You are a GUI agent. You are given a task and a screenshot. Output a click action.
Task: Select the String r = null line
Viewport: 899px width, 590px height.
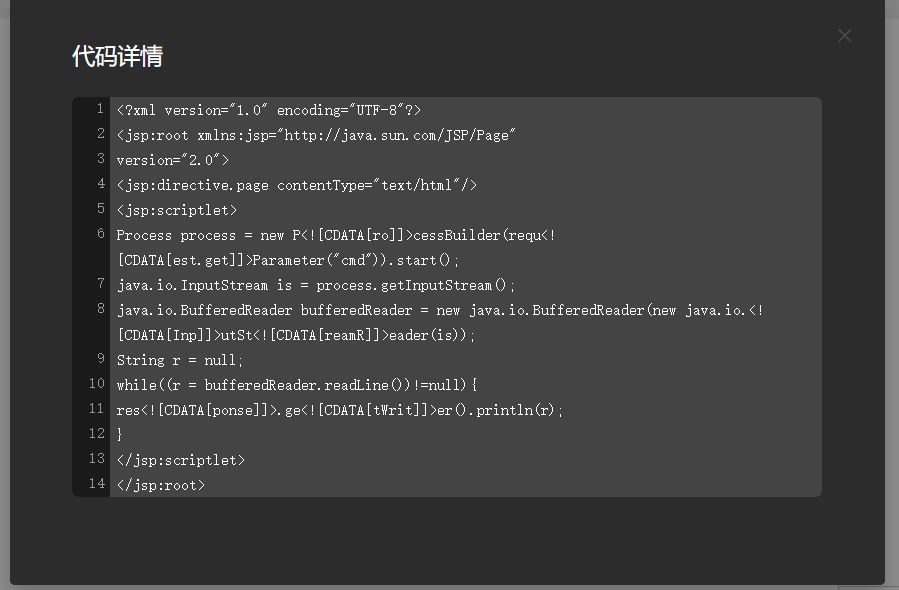[x=180, y=360]
